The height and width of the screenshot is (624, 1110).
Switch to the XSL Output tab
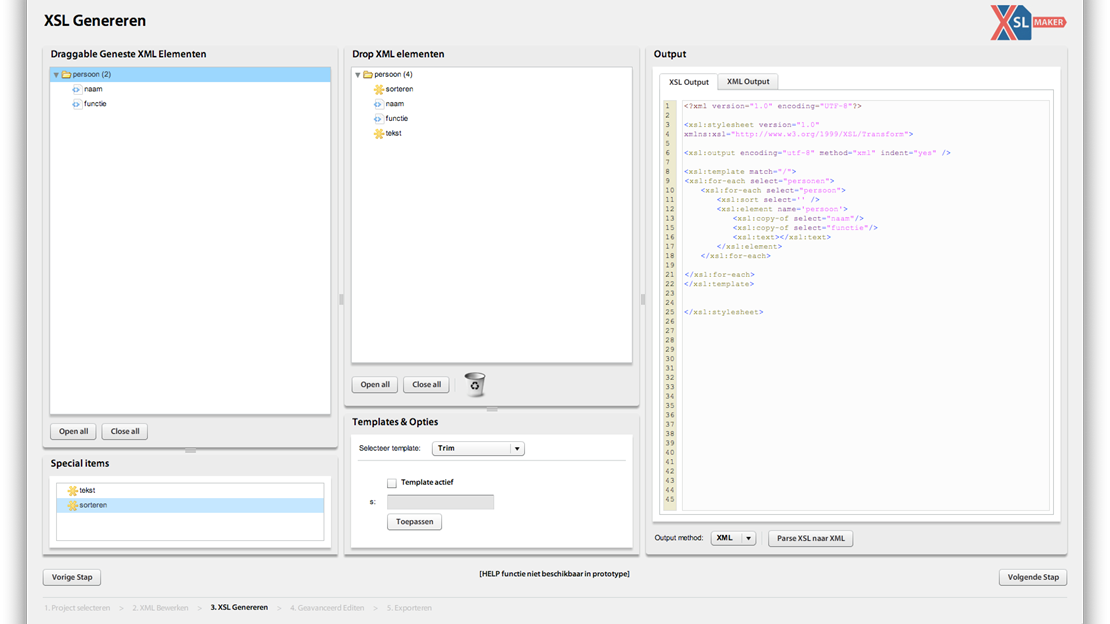(689, 82)
